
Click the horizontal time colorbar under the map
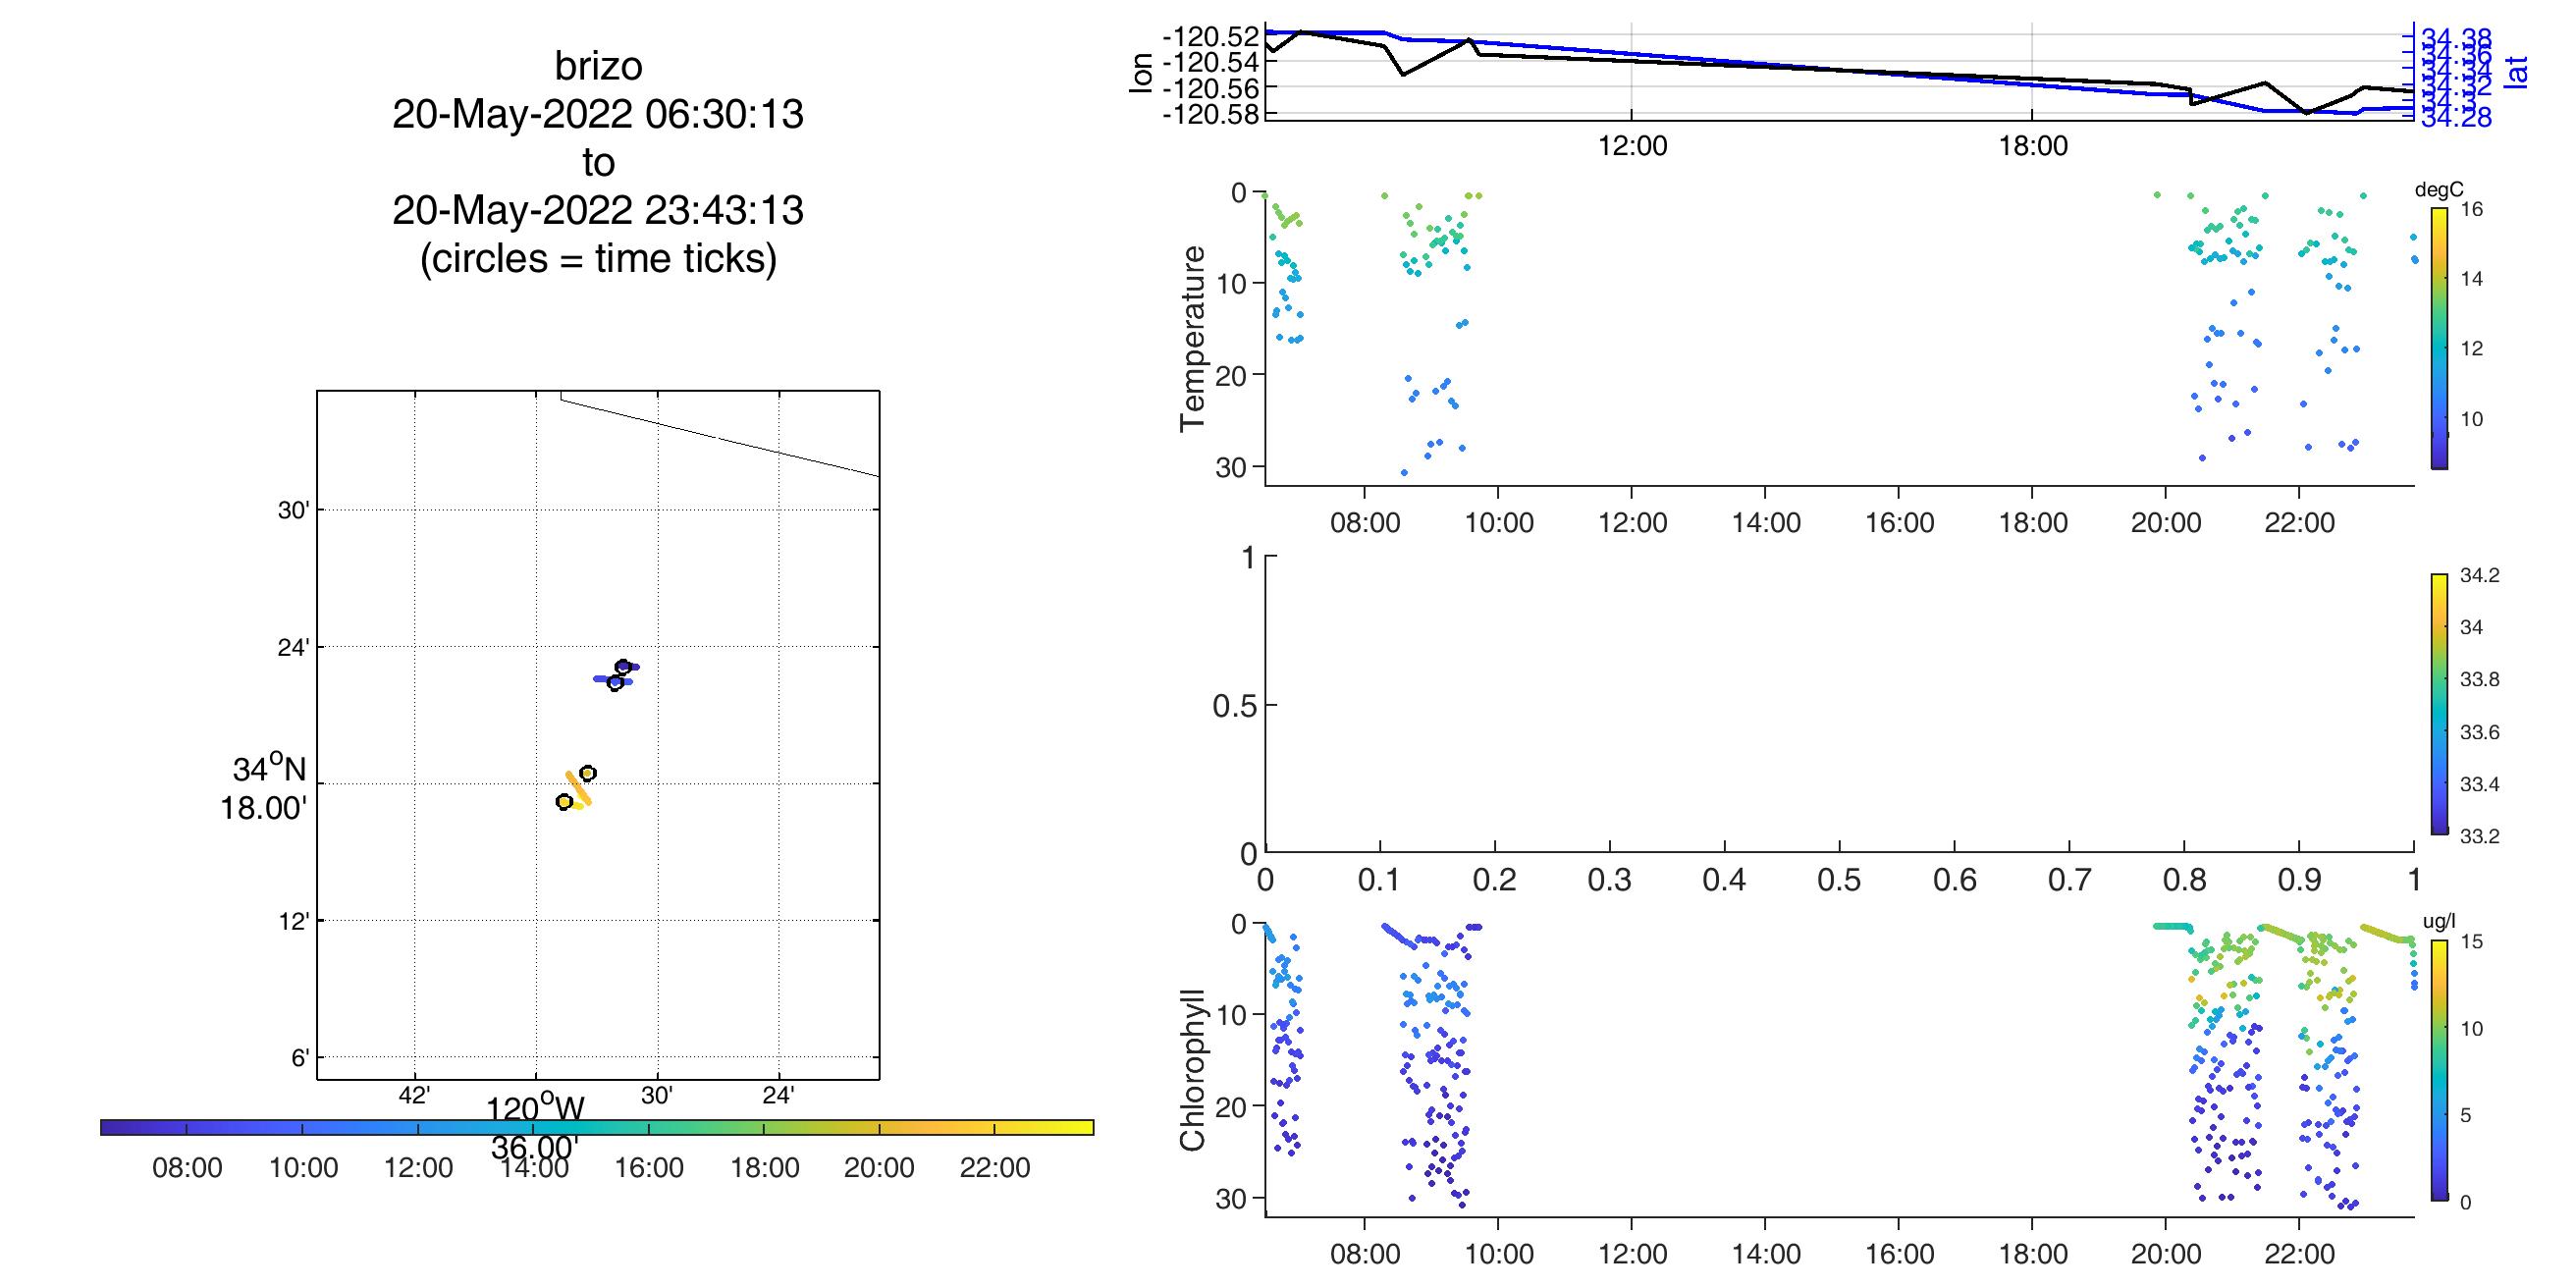point(597,1128)
